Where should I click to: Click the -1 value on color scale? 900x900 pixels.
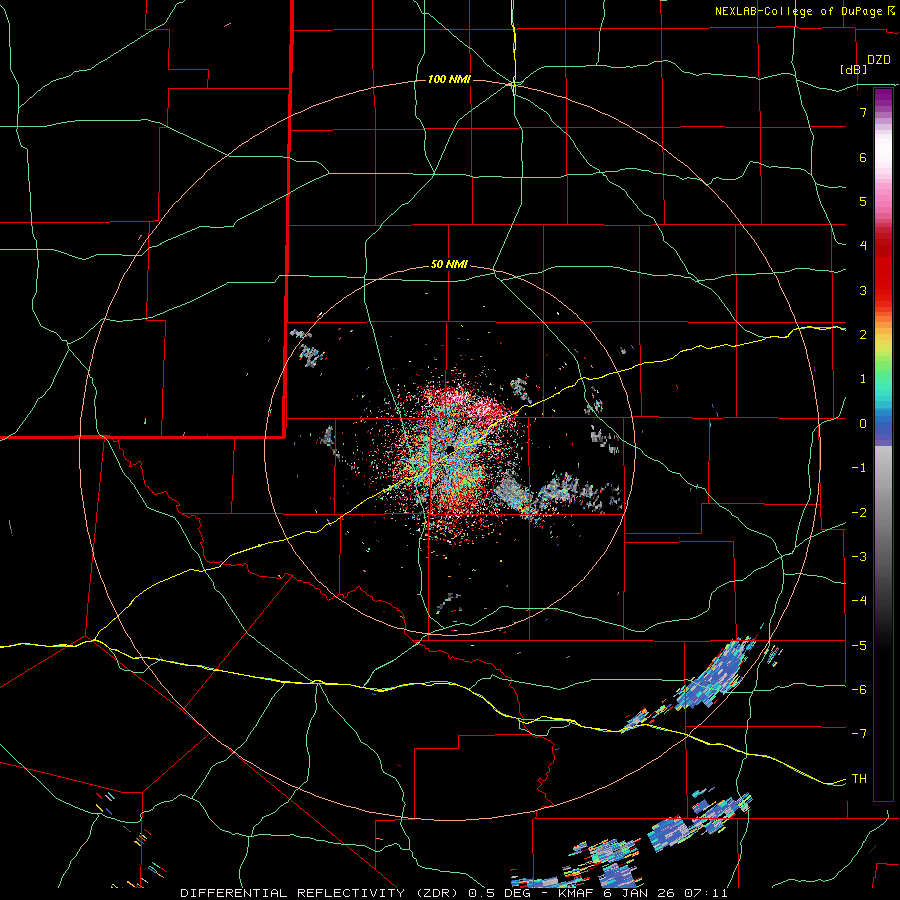click(x=859, y=468)
